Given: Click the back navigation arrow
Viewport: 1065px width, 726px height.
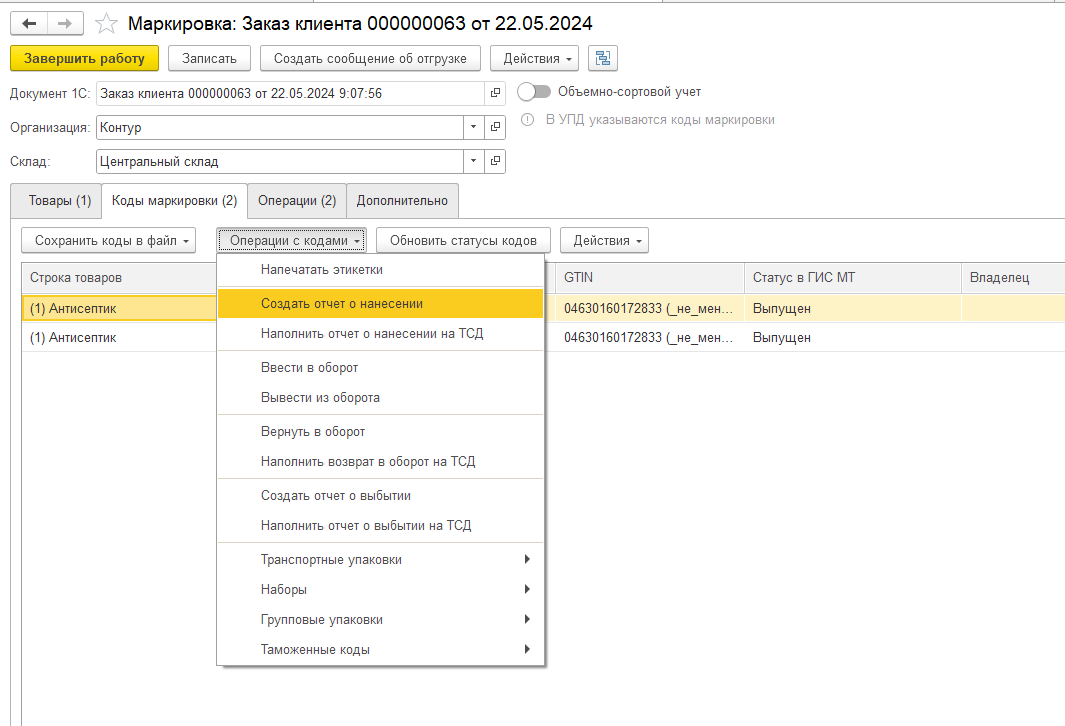Looking at the screenshot, I should 29,23.
